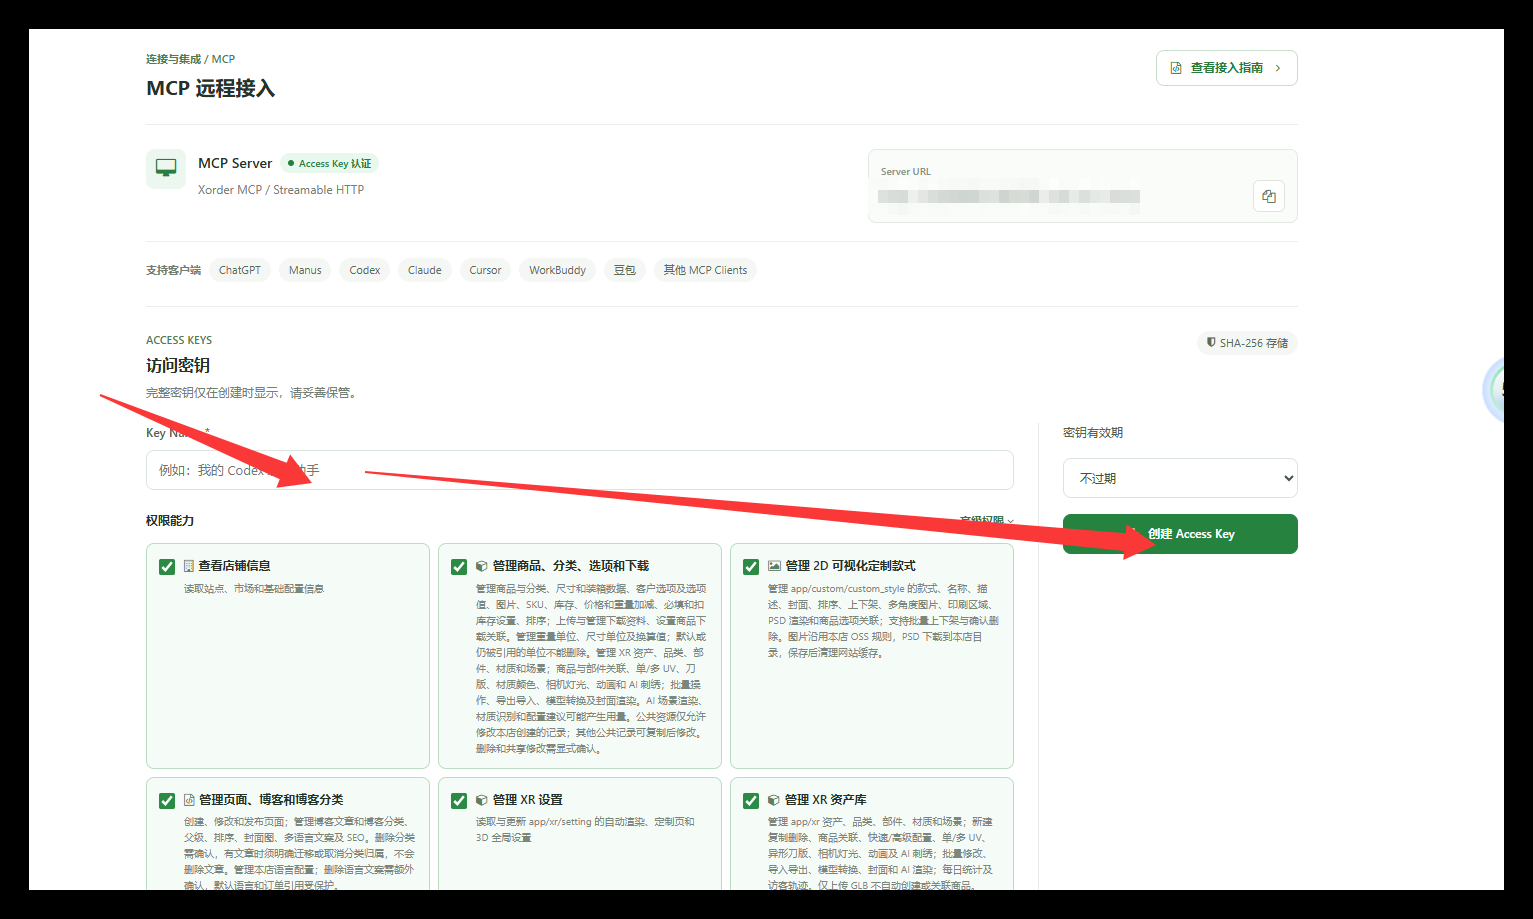The width and height of the screenshot is (1533, 919).
Task: Uncheck the 查看店铺信息 permission checkbox
Action: [167, 567]
